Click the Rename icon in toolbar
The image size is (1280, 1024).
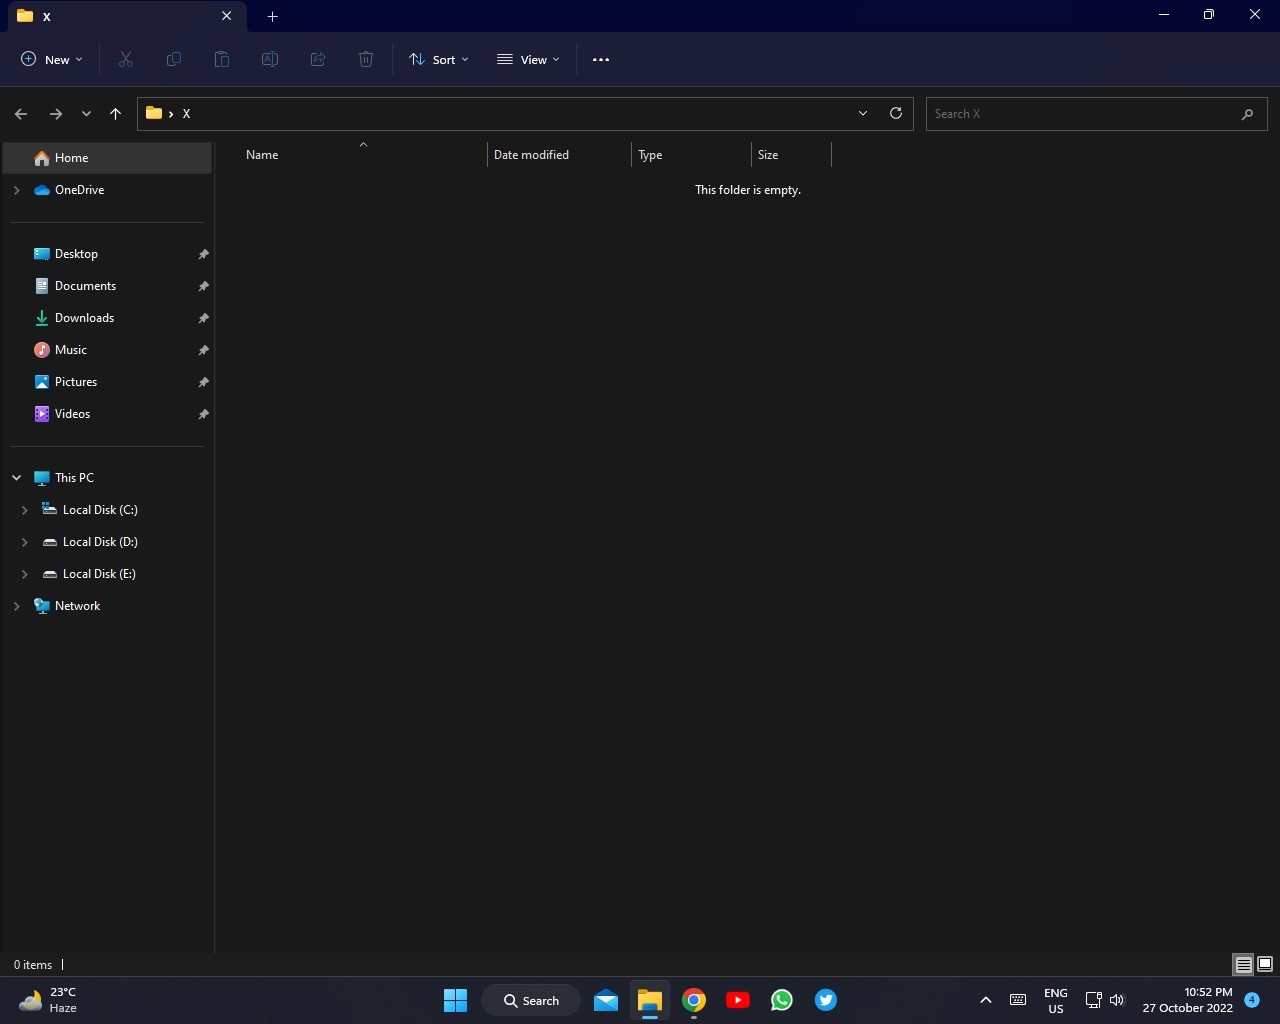[270, 60]
